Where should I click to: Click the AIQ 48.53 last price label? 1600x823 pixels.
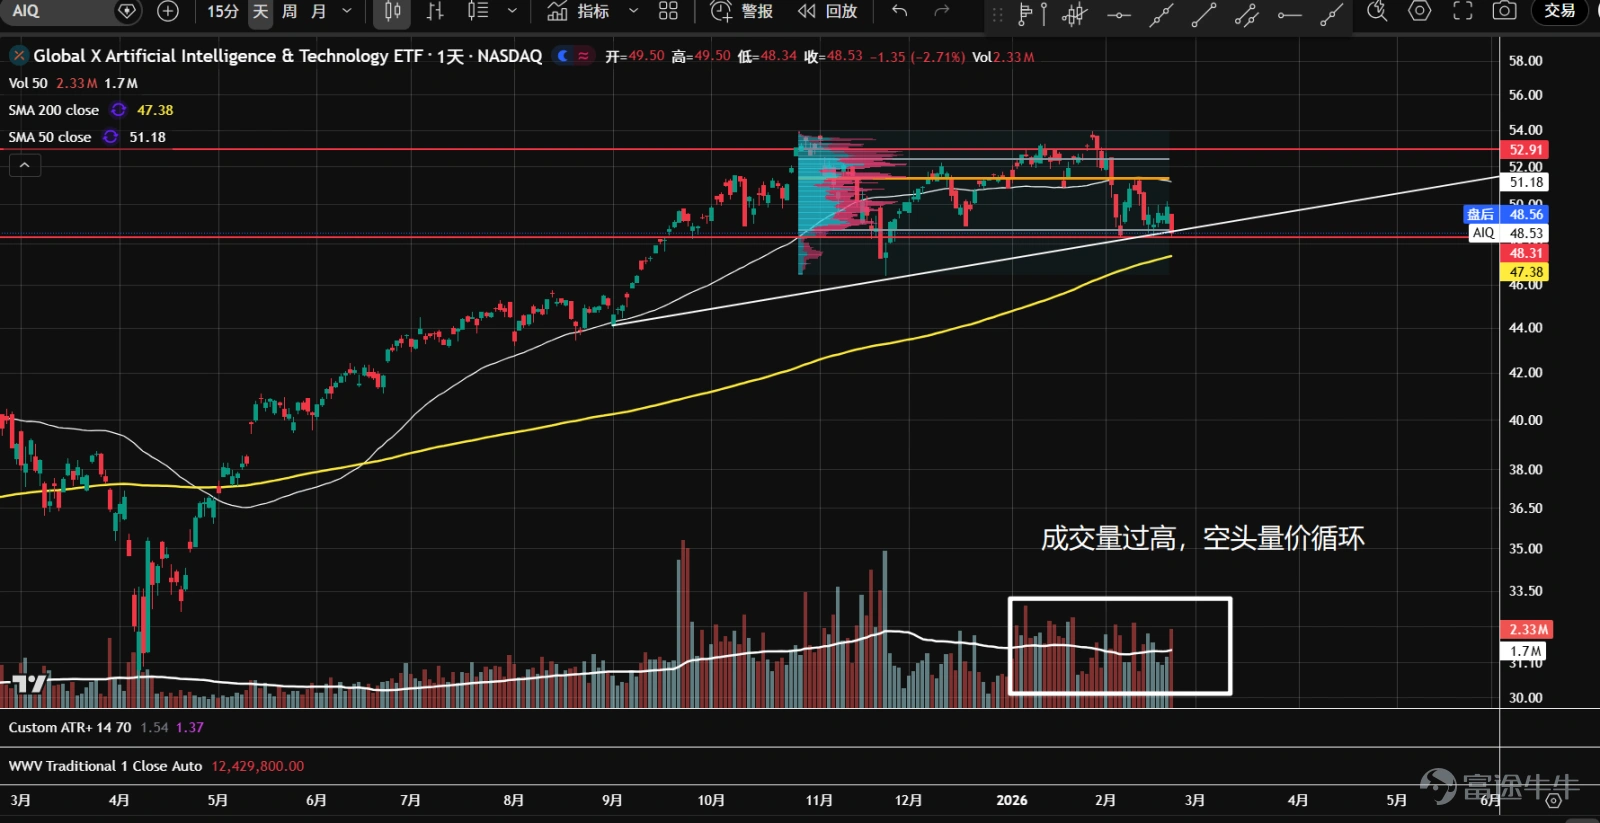1509,233
